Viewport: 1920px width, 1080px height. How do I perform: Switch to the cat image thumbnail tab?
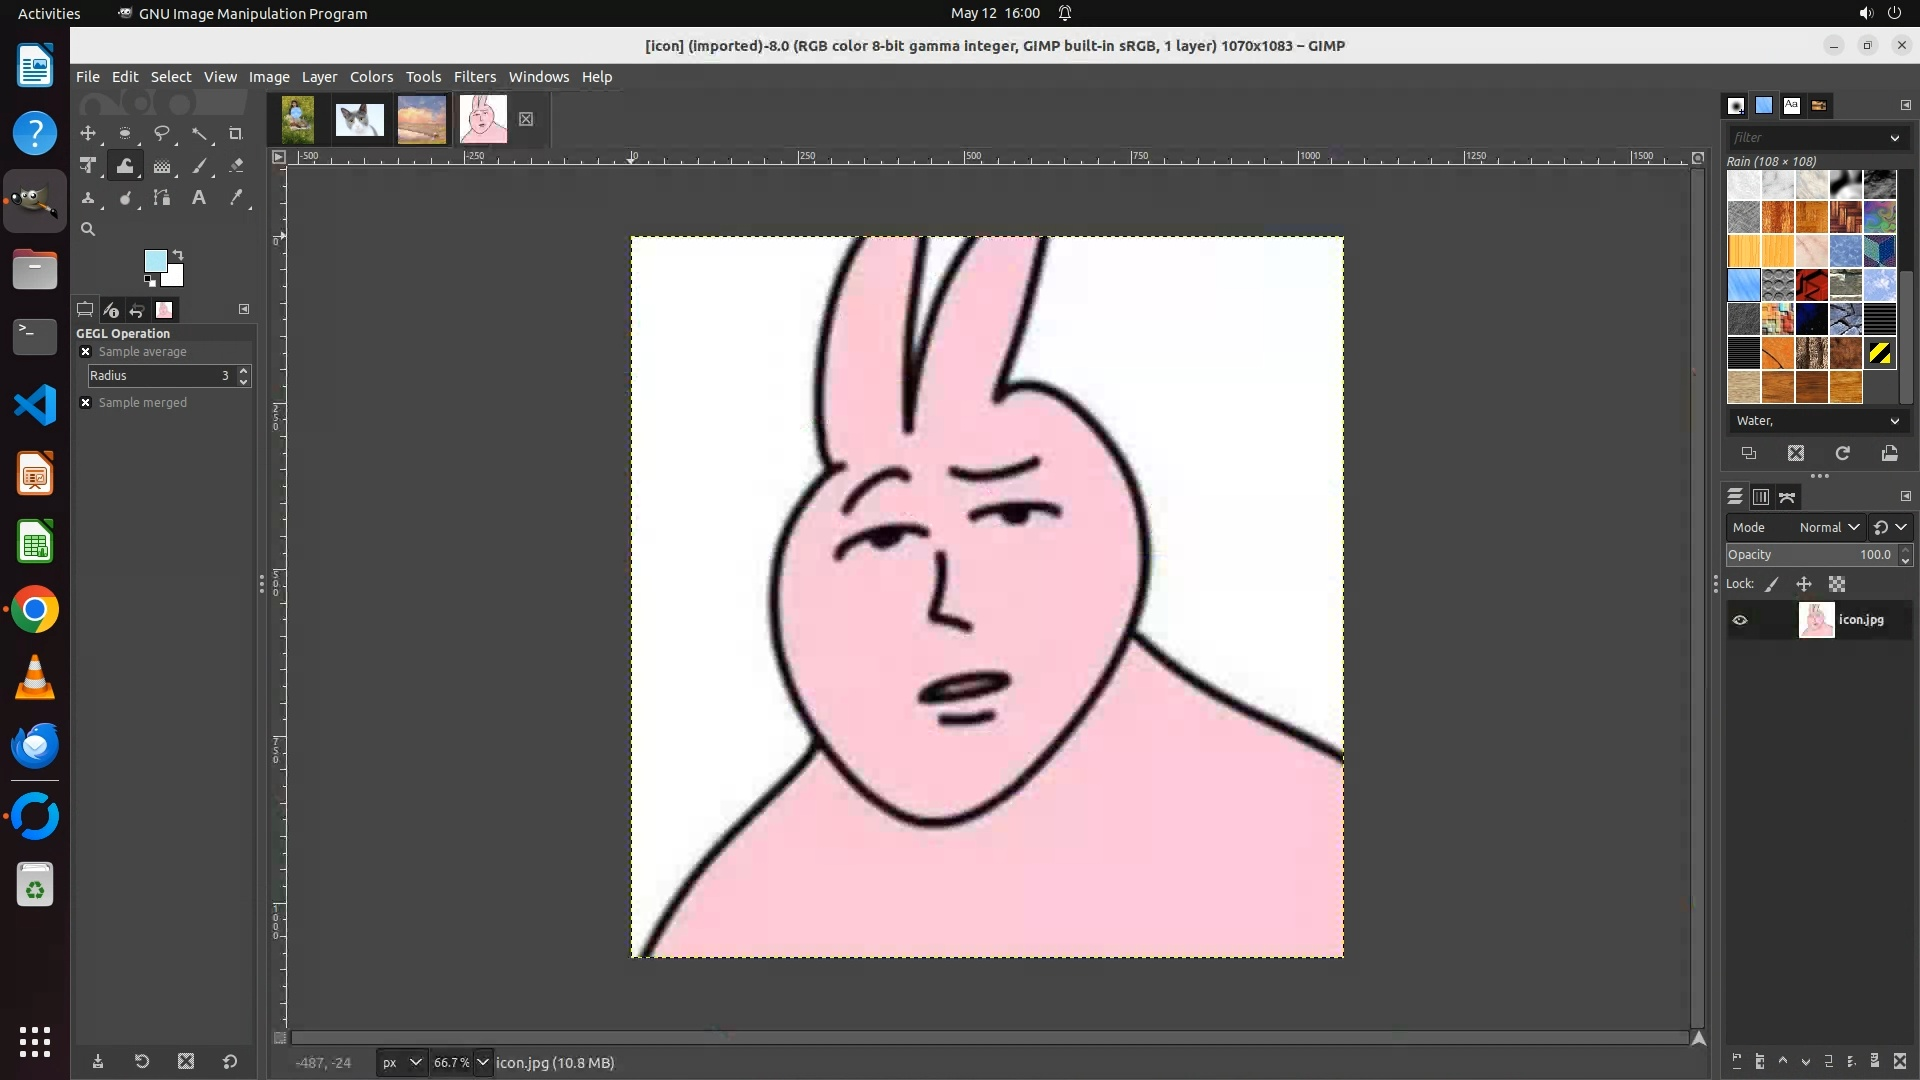[x=359, y=120]
